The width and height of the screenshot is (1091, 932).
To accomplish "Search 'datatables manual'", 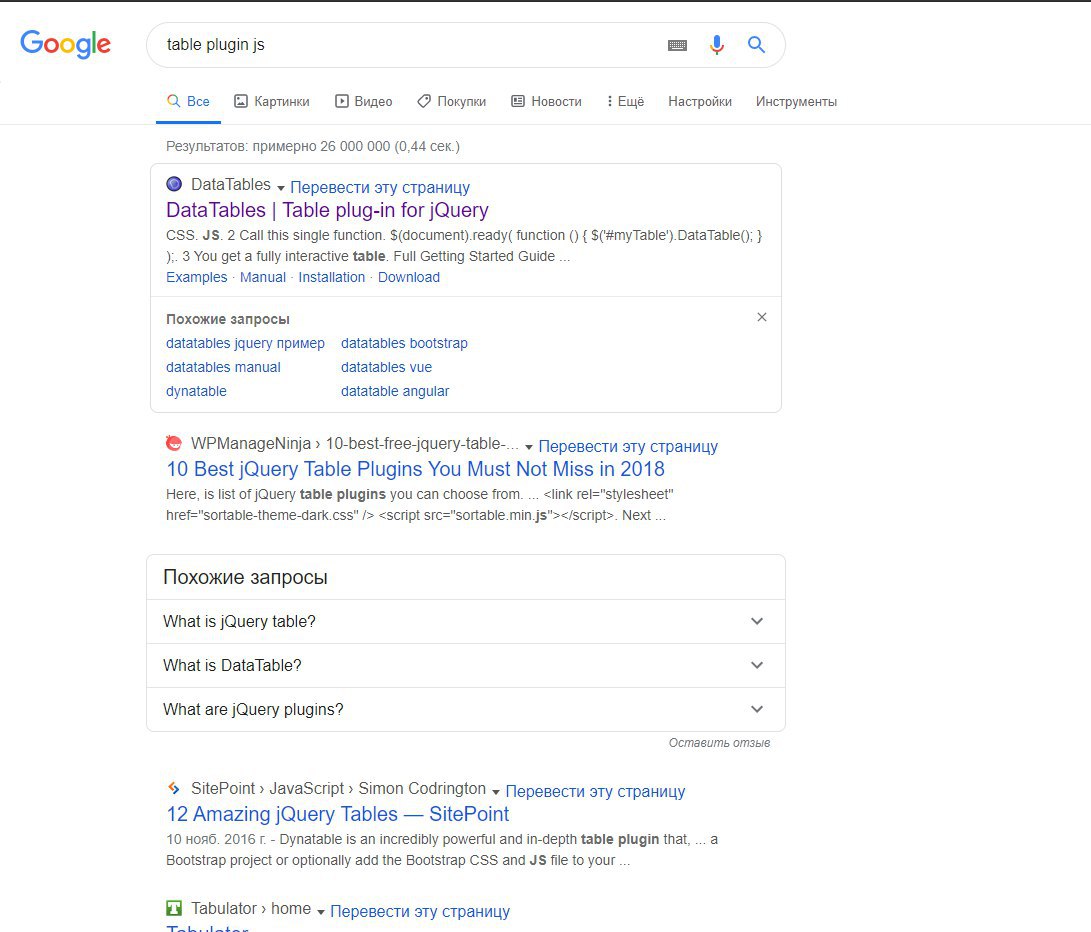I will 223,367.
